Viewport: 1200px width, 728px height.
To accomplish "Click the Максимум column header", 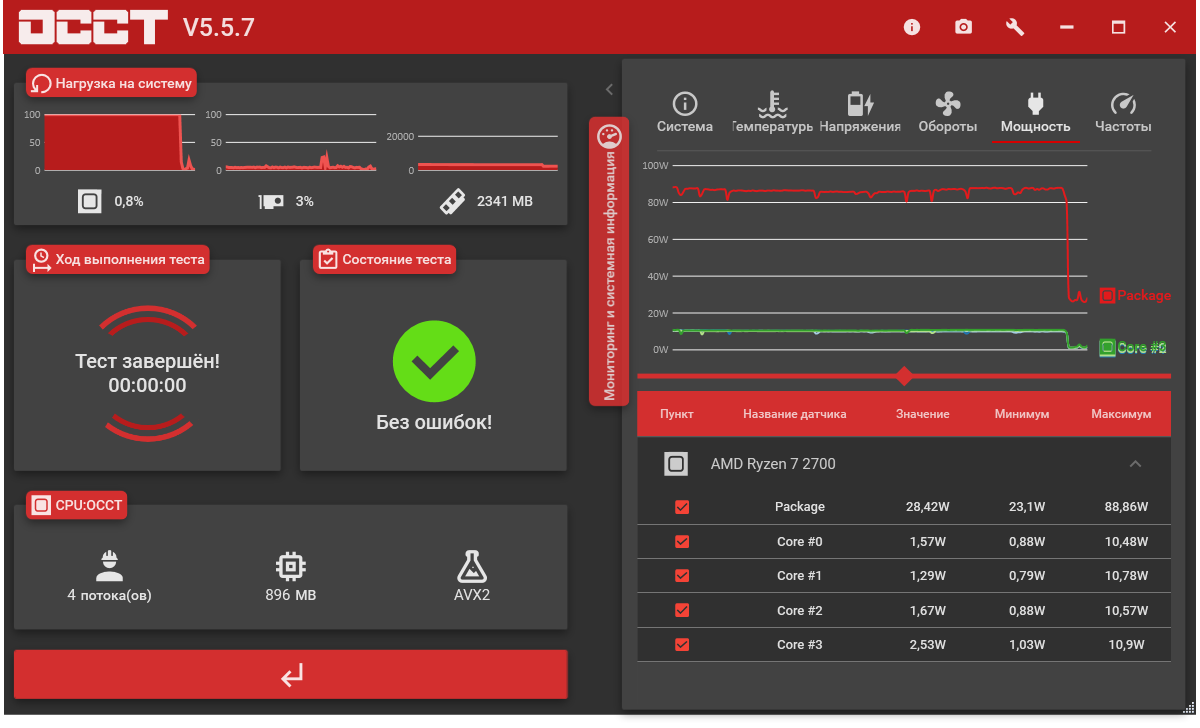I will (1121, 414).
